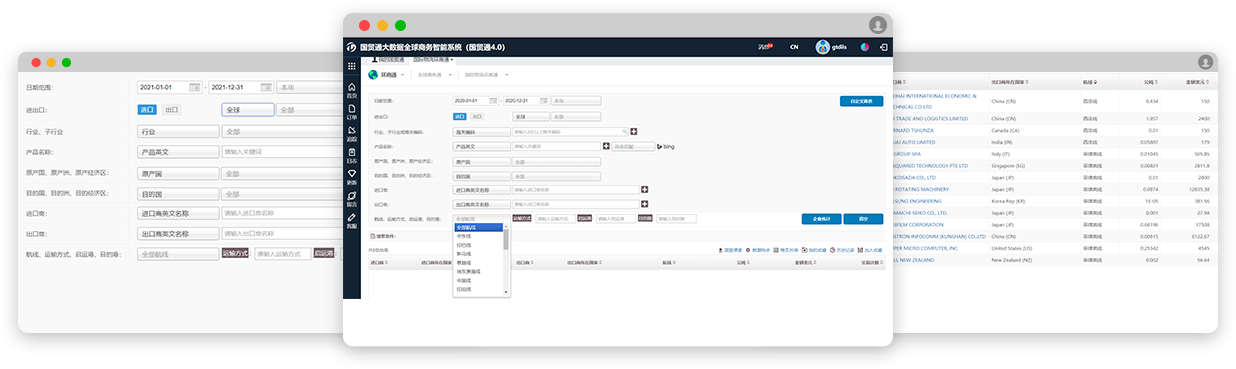Click the colorful theme circle icon
1236x369 pixels.
click(864, 47)
